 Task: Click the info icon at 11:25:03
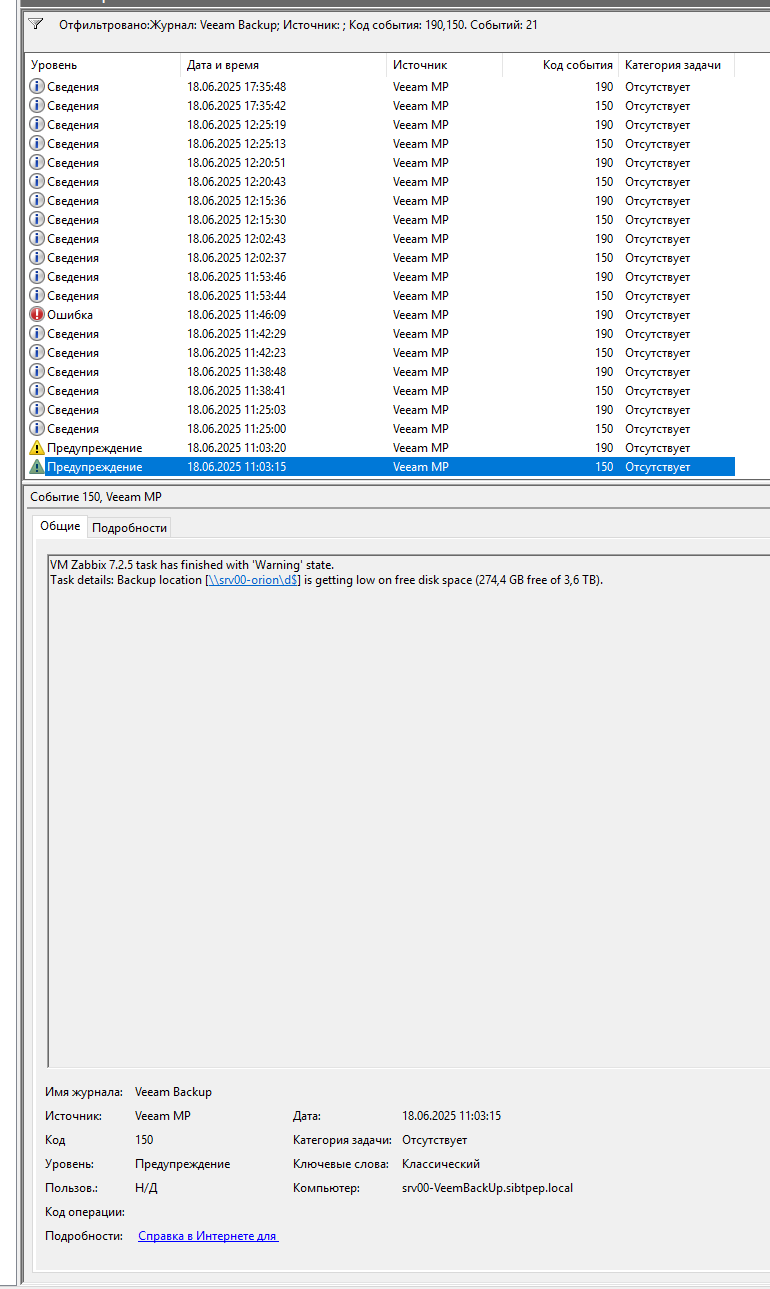click(37, 410)
